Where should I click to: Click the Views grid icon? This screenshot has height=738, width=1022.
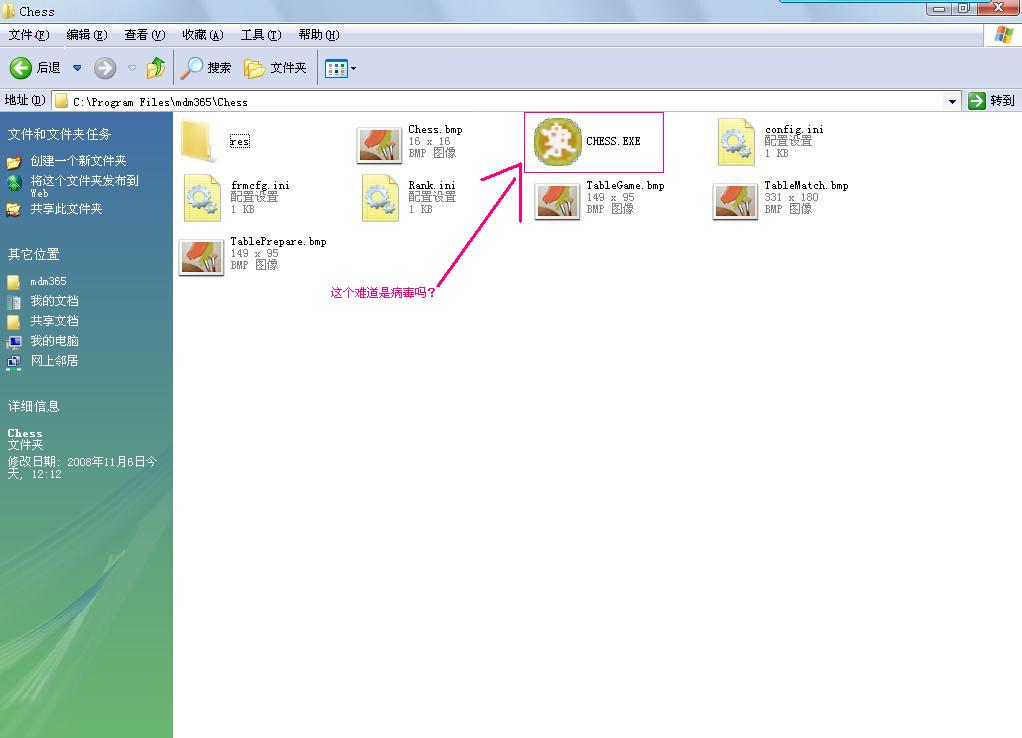click(336, 68)
